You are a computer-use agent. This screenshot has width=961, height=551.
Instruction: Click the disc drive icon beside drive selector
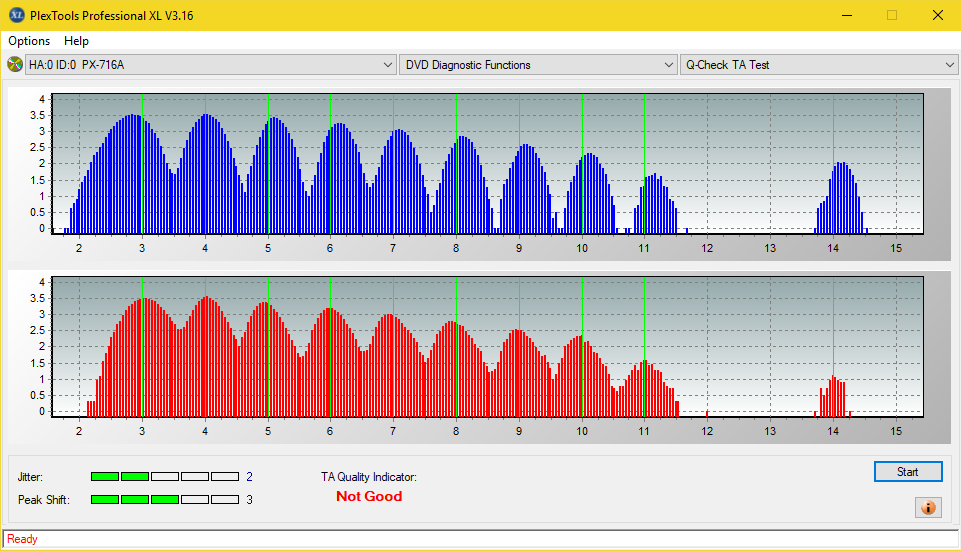tap(15, 64)
